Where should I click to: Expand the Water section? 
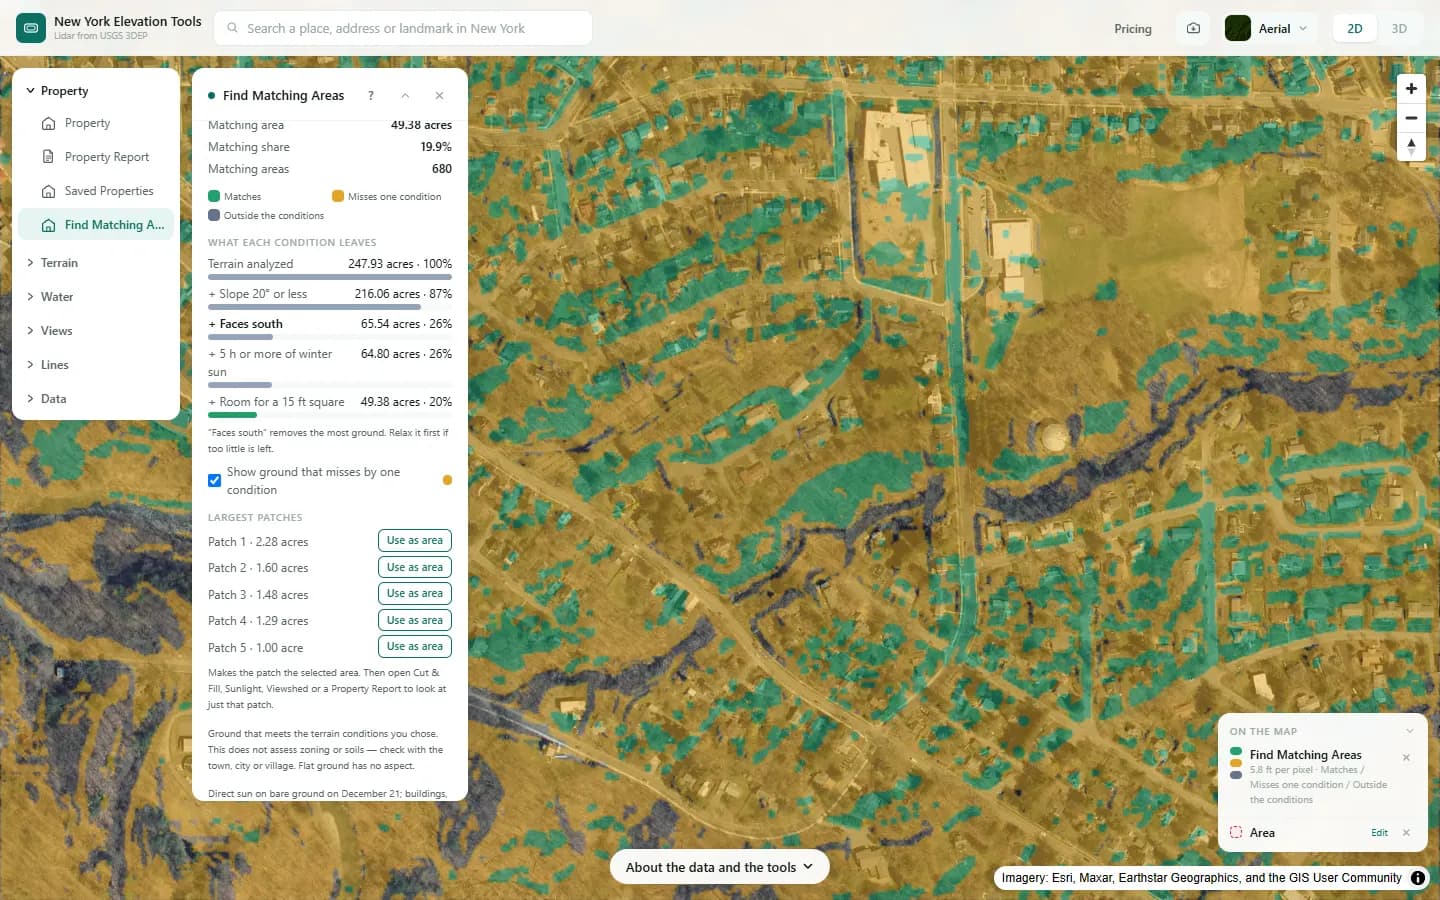[96, 297]
